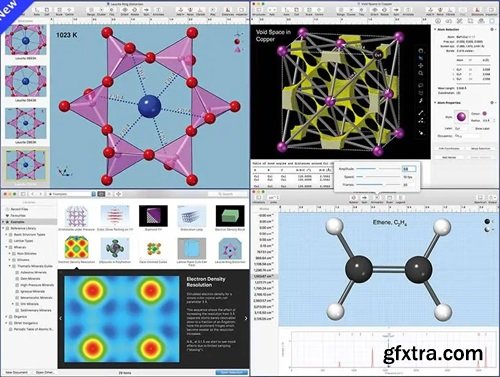Toggle red atom entry in Leucite legend
This screenshot has width=500, height=377.
(x=237, y=42)
